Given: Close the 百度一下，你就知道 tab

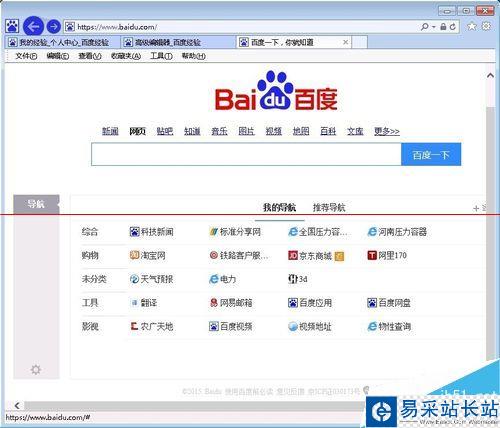Looking at the screenshot, I should coord(346,42).
